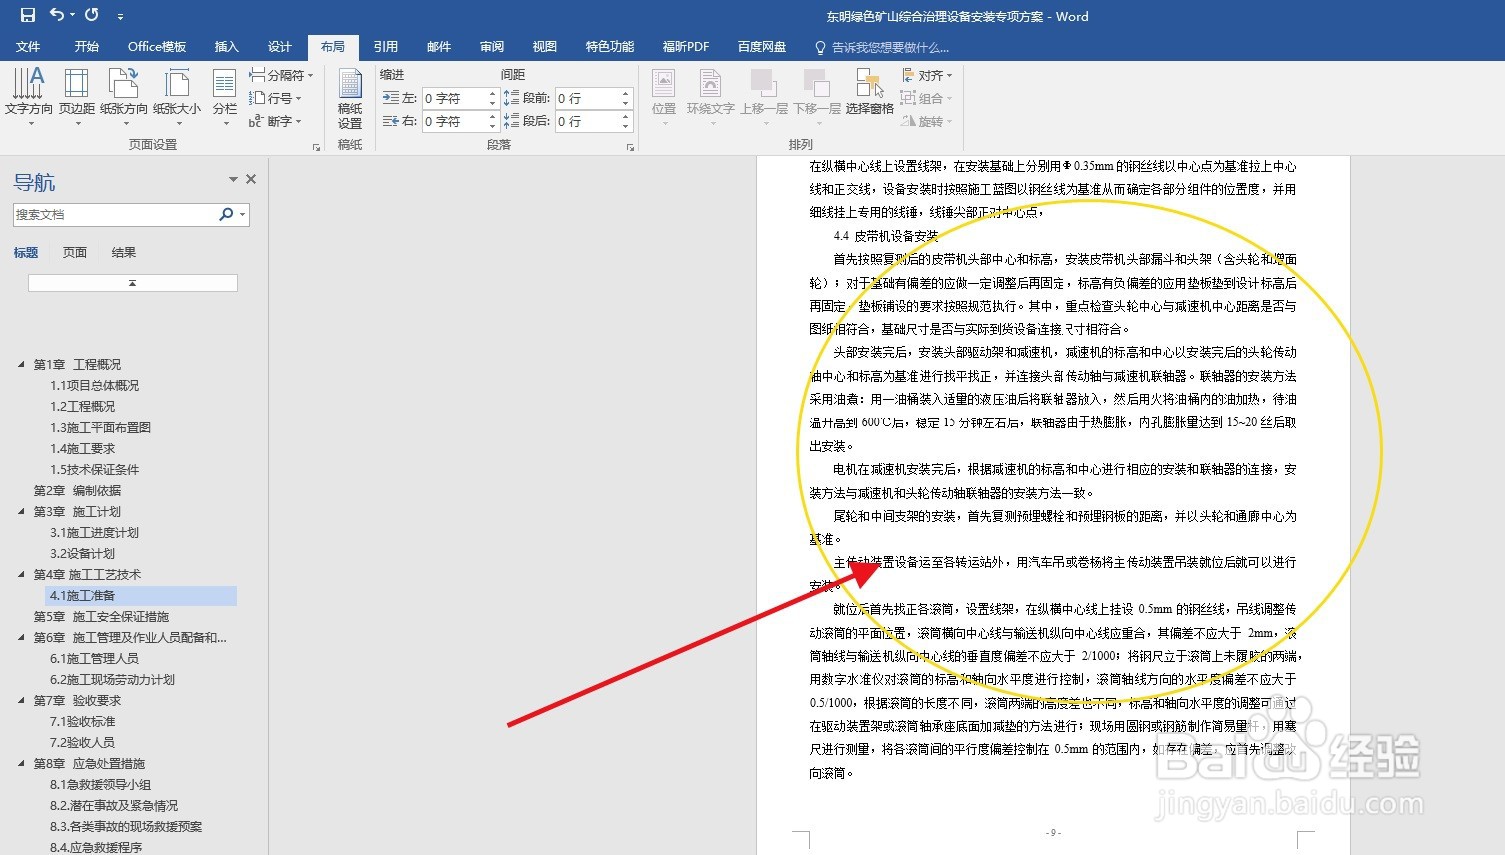Increase 段前 spacing using the up stepper

click(625, 92)
